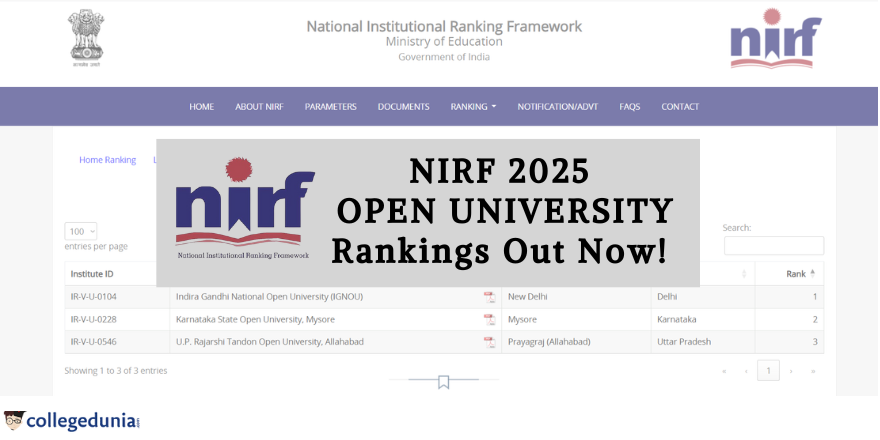Click Indira Gandhi National Open University (IGNOU)
The image size is (880, 440).
[x=269, y=296]
